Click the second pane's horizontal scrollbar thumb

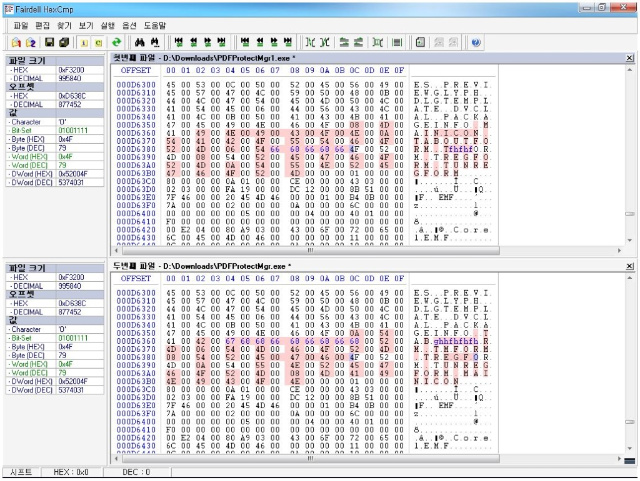(311, 459)
